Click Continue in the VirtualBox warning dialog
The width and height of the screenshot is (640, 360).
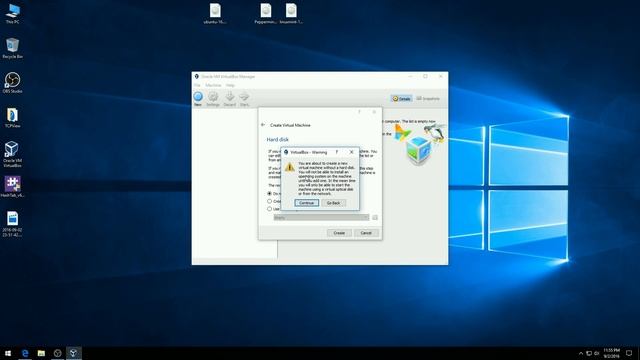pos(307,203)
